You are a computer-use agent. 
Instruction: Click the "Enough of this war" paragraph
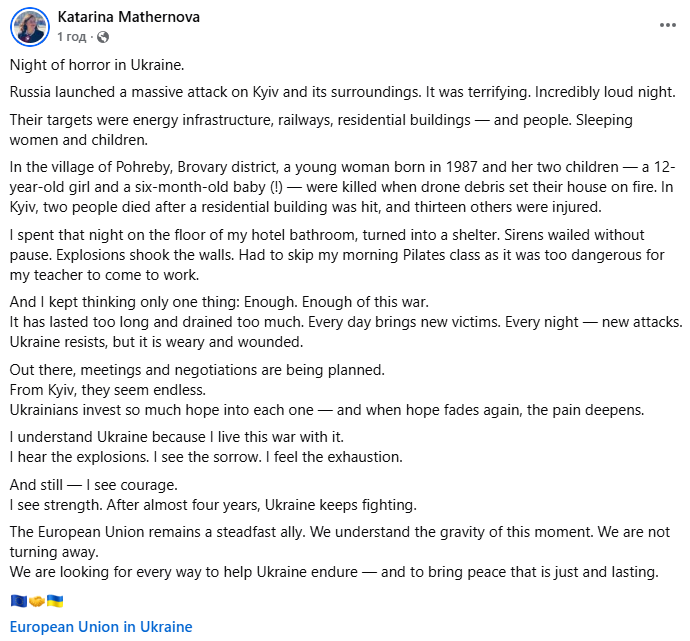click(x=340, y=322)
